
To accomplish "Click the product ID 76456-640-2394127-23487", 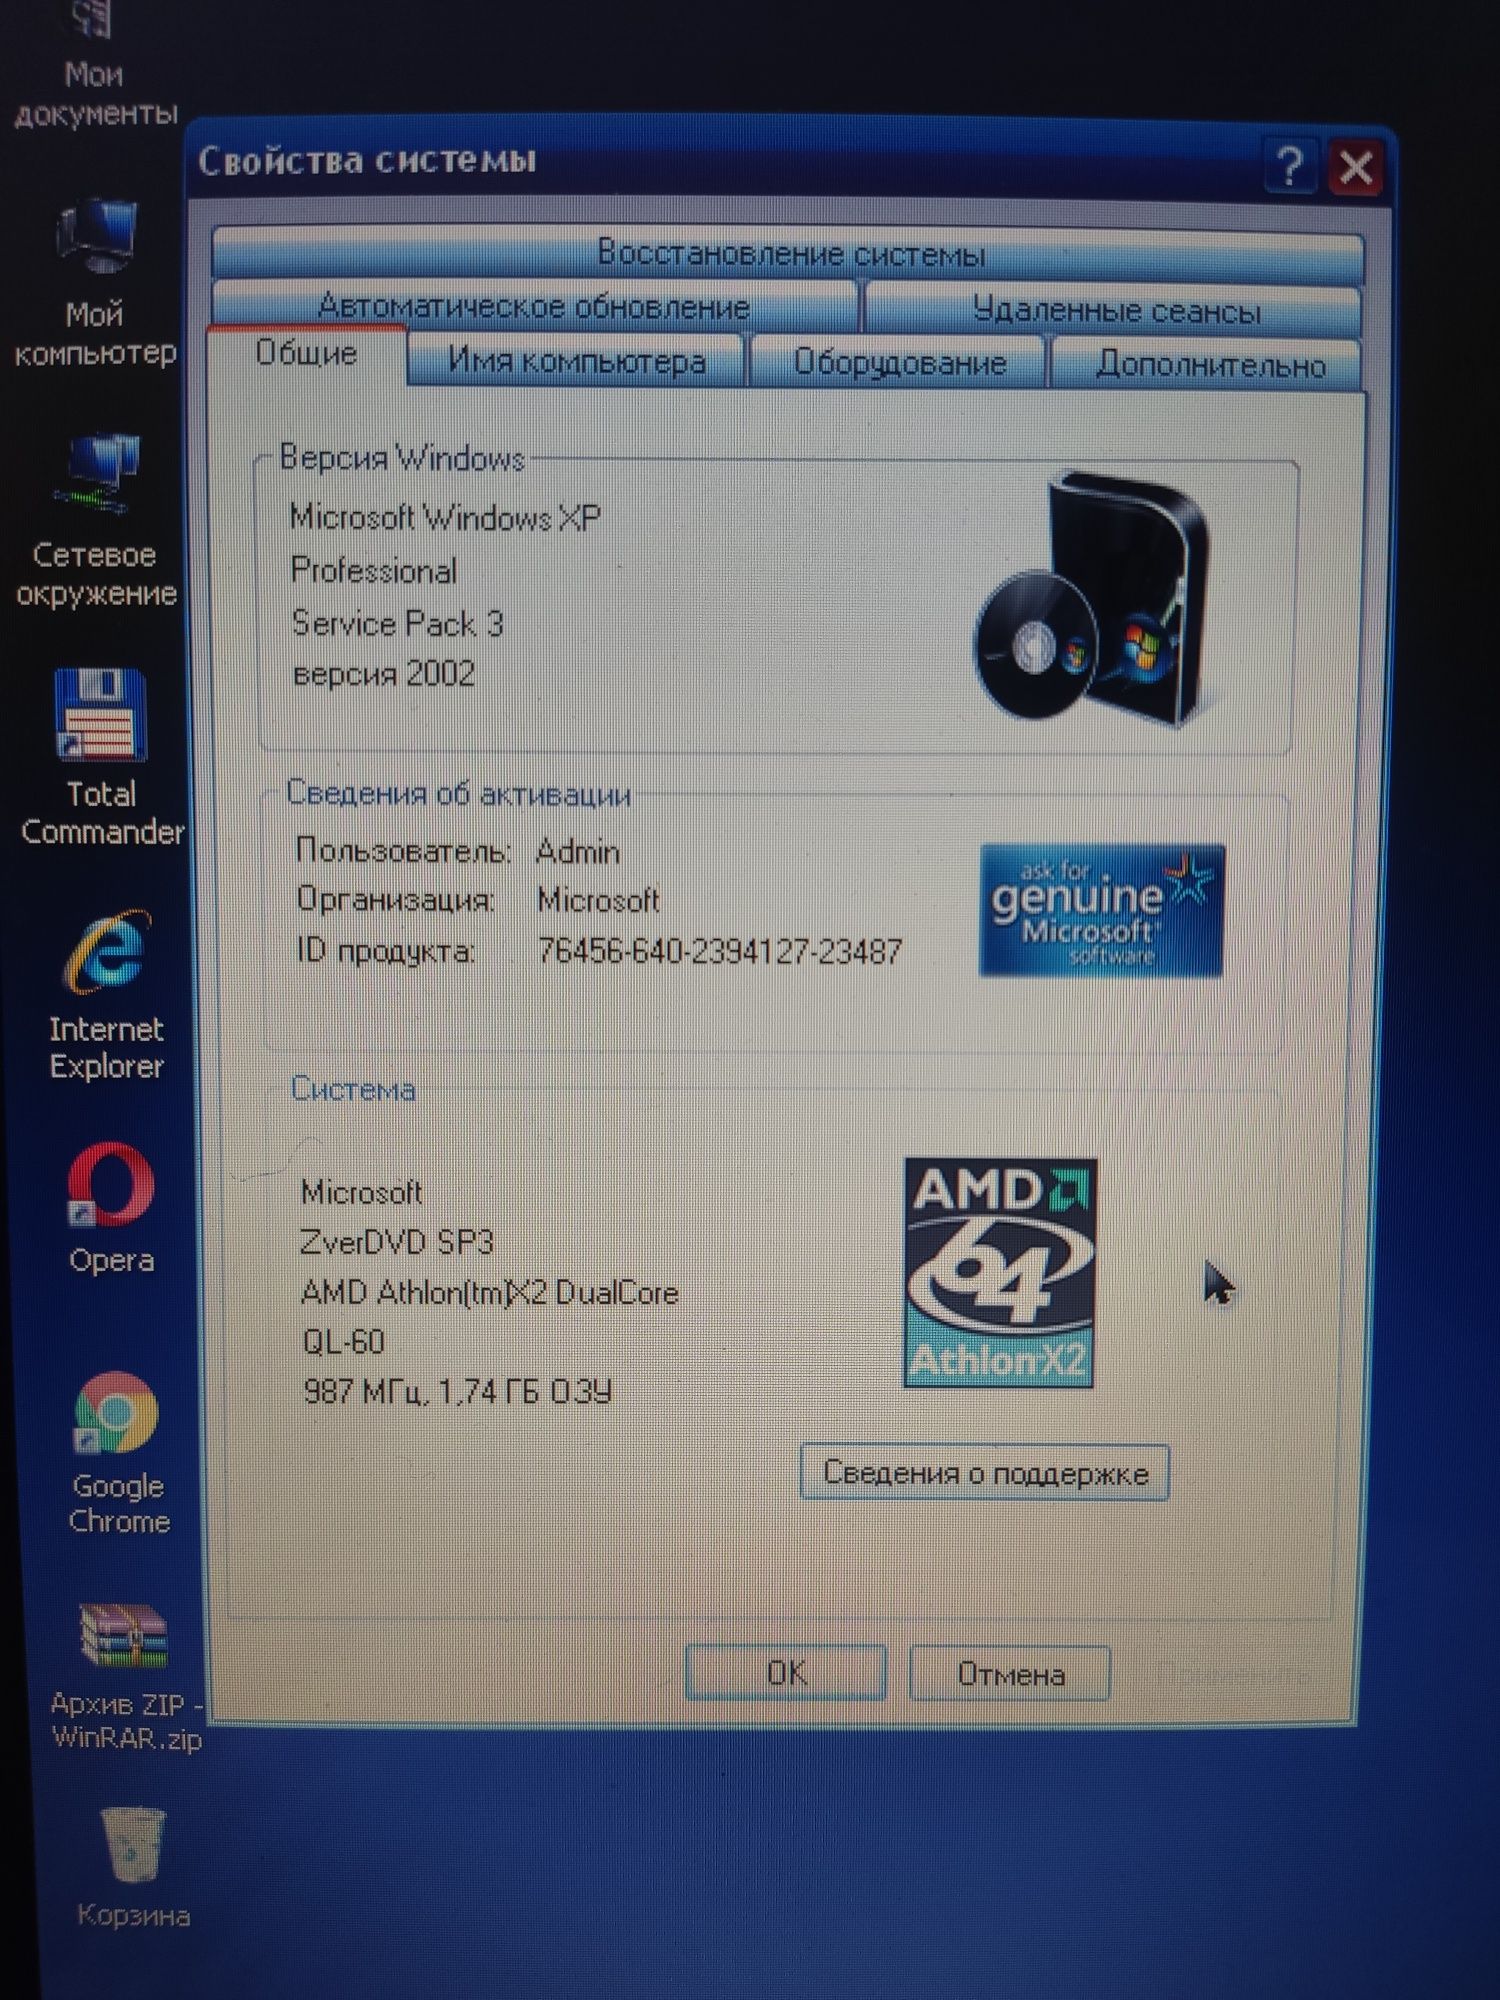I will coord(720,950).
